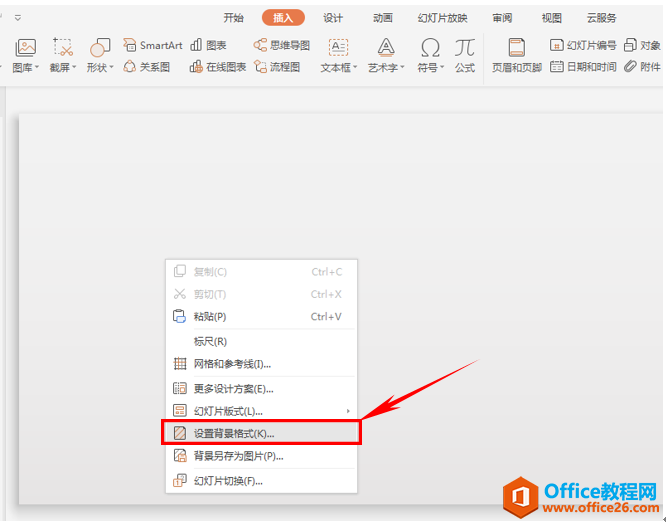Screen dimensions: 666x525
Task: Click the 页眉和页脚 header and footer icon
Action: point(516,54)
